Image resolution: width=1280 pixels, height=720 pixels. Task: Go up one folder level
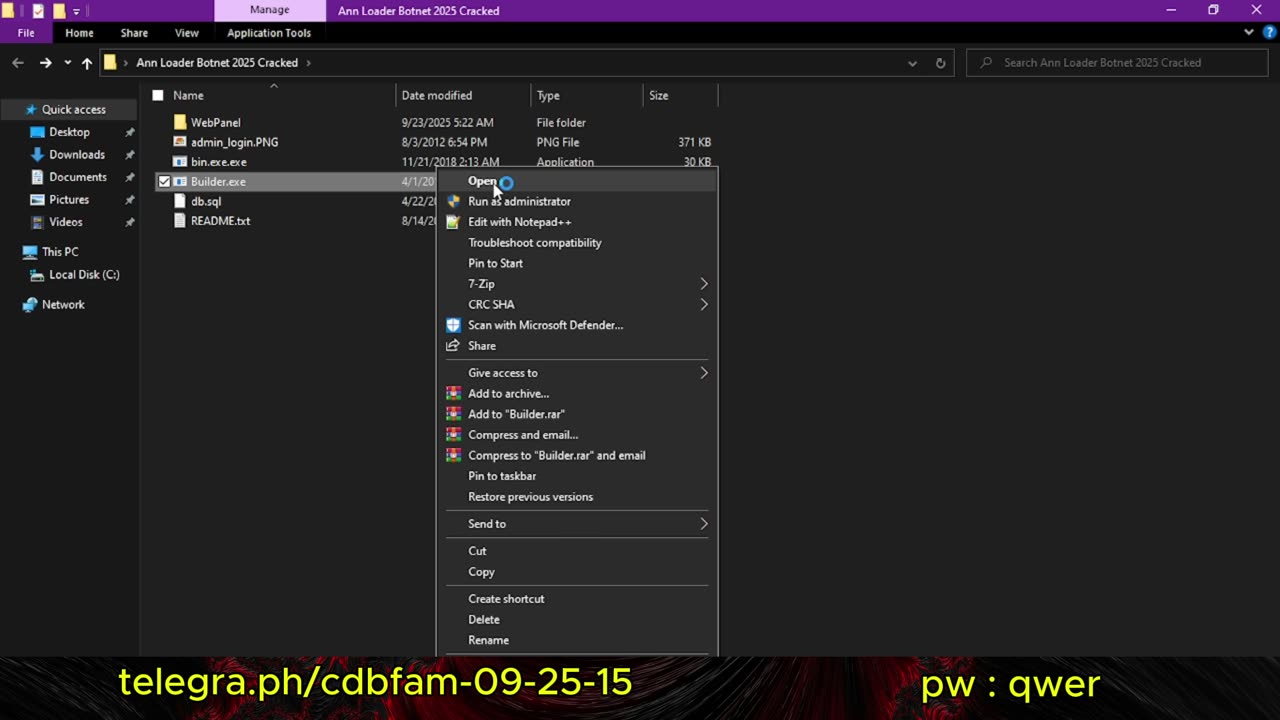(x=87, y=63)
